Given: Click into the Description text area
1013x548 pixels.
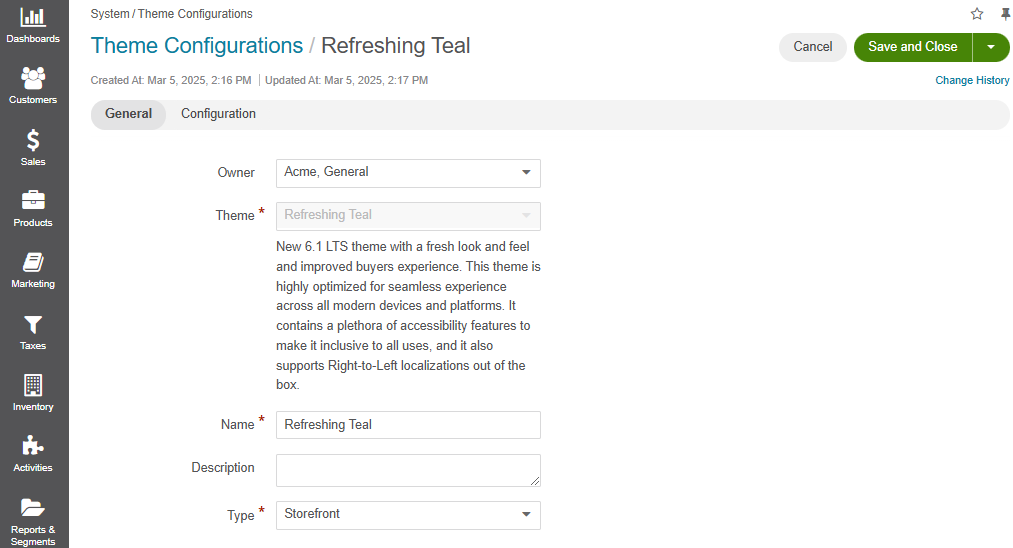Looking at the screenshot, I should [x=408, y=470].
